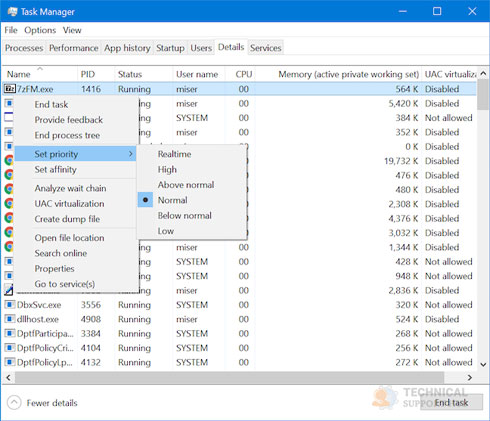Choose Open file location

coord(69,238)
